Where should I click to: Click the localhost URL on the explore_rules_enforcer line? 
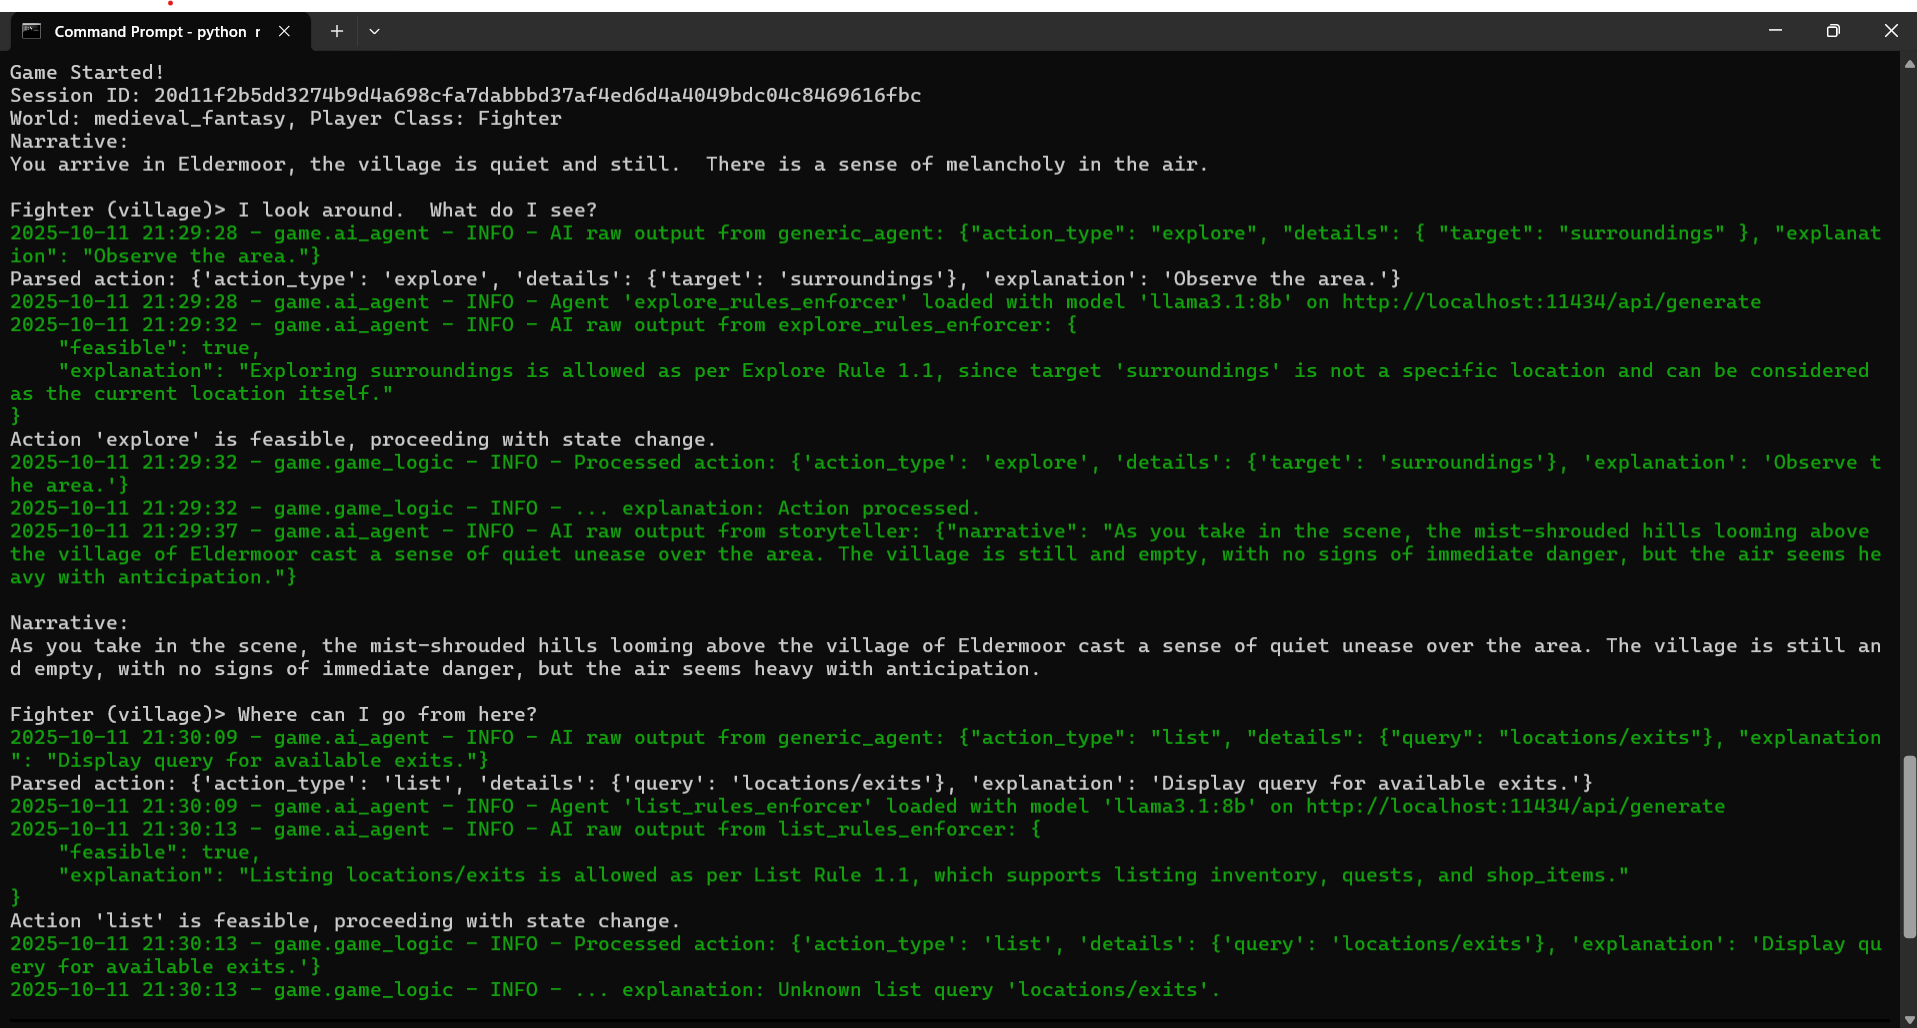click(1551, 302)
